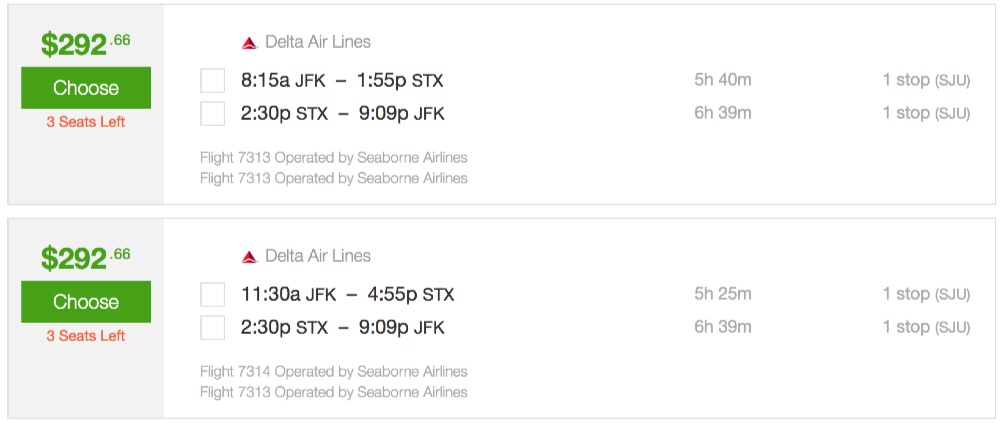Image resolution: width=1000 pixels, height=427 pixels.
Task: Click the 8:15a JFK – 1:55p STX flight times
Action: pos(341,80)
